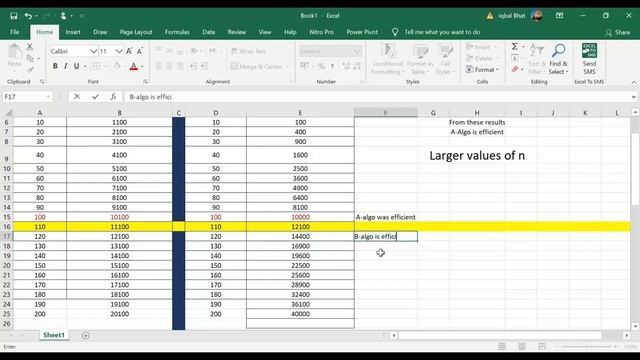This screenshot has width=640, height=360.
Task: Click the Delete cells button
Action: click(479, 58)
